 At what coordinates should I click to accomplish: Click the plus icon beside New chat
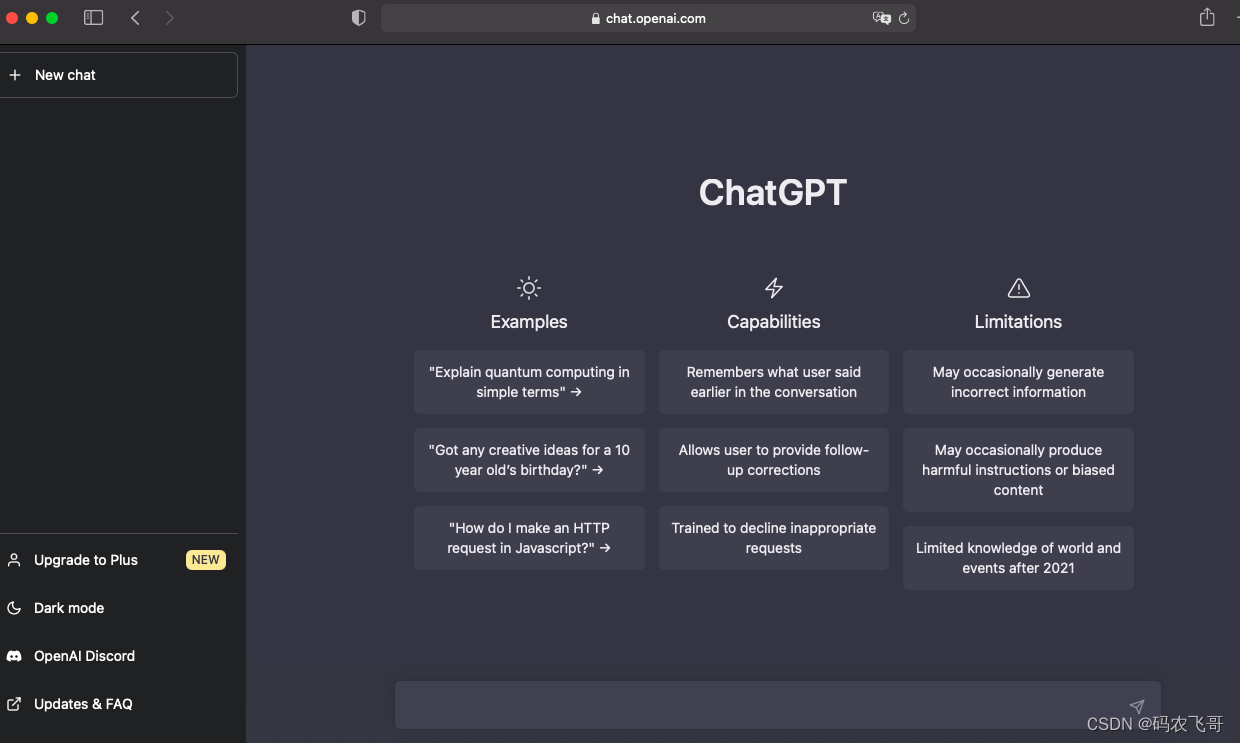point(15,75)
